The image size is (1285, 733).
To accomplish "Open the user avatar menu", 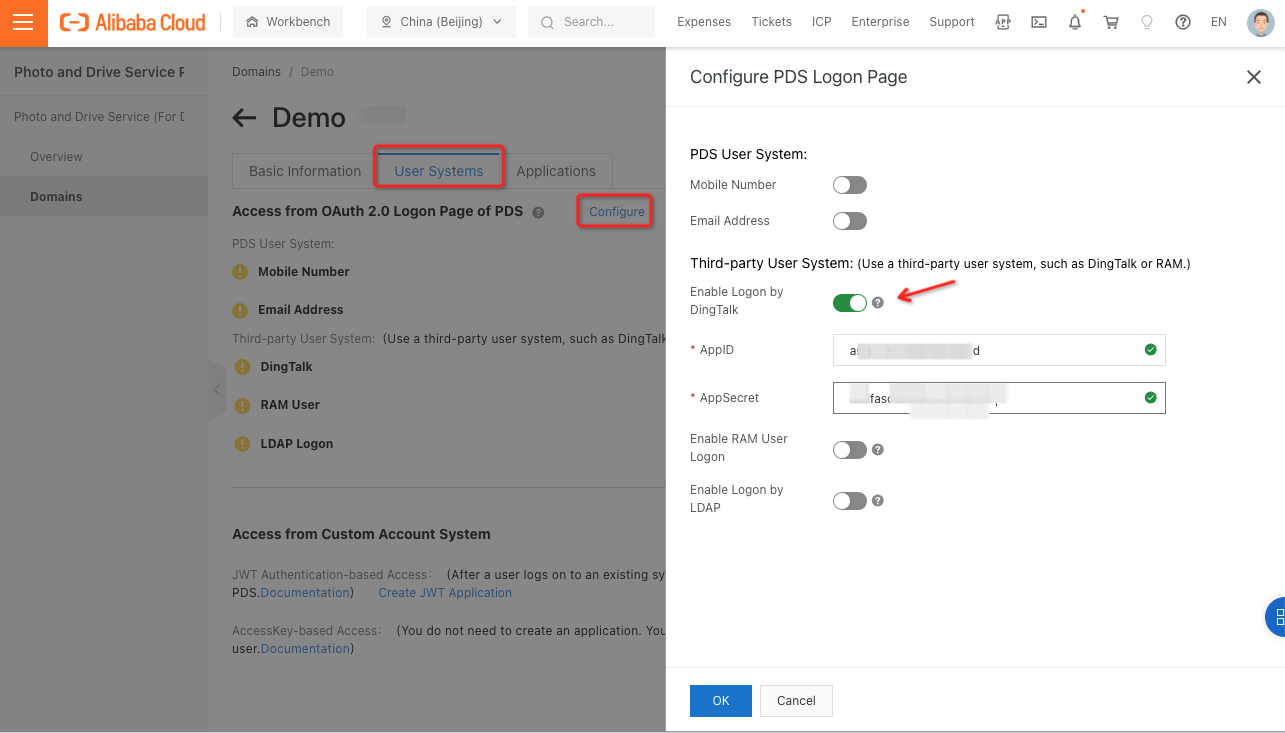I will coord(1261,22).
